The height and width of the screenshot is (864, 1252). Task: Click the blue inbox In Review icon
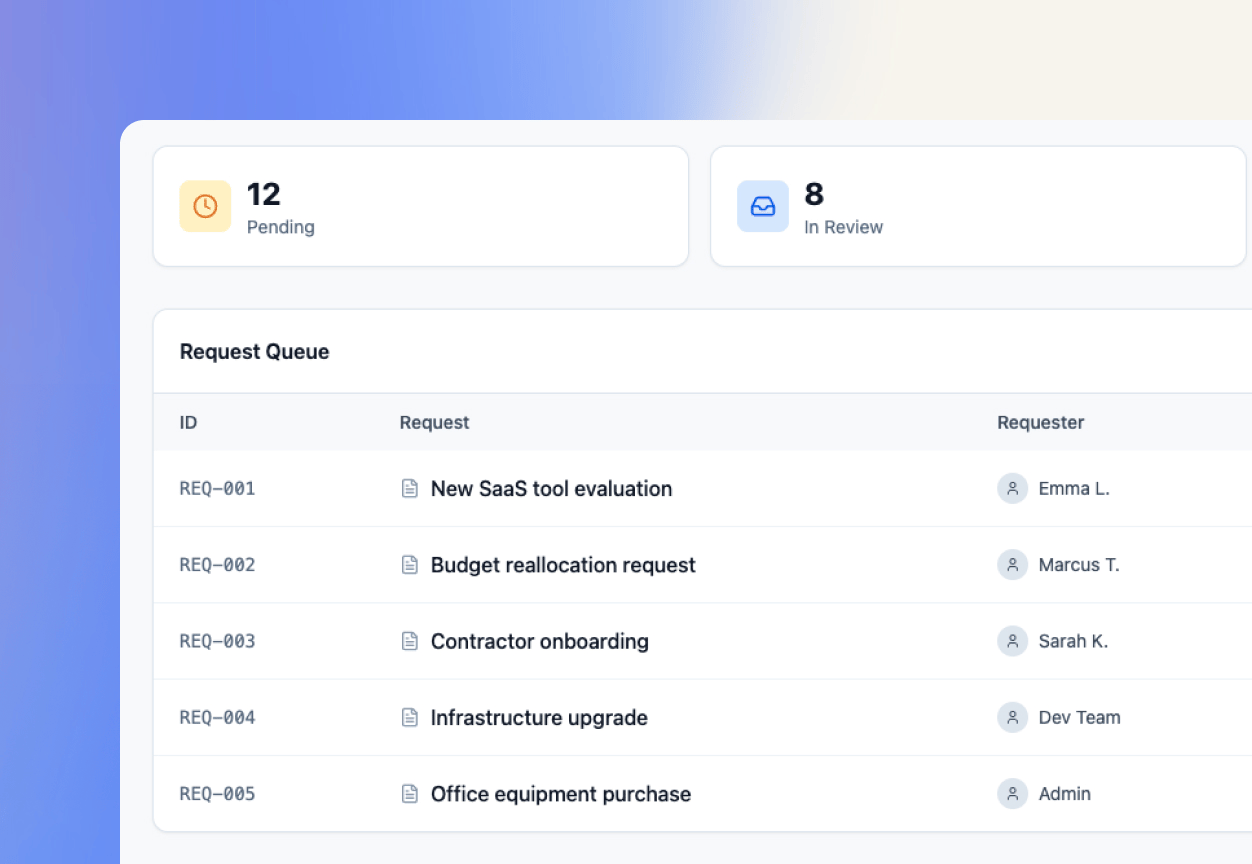point(763,206)
